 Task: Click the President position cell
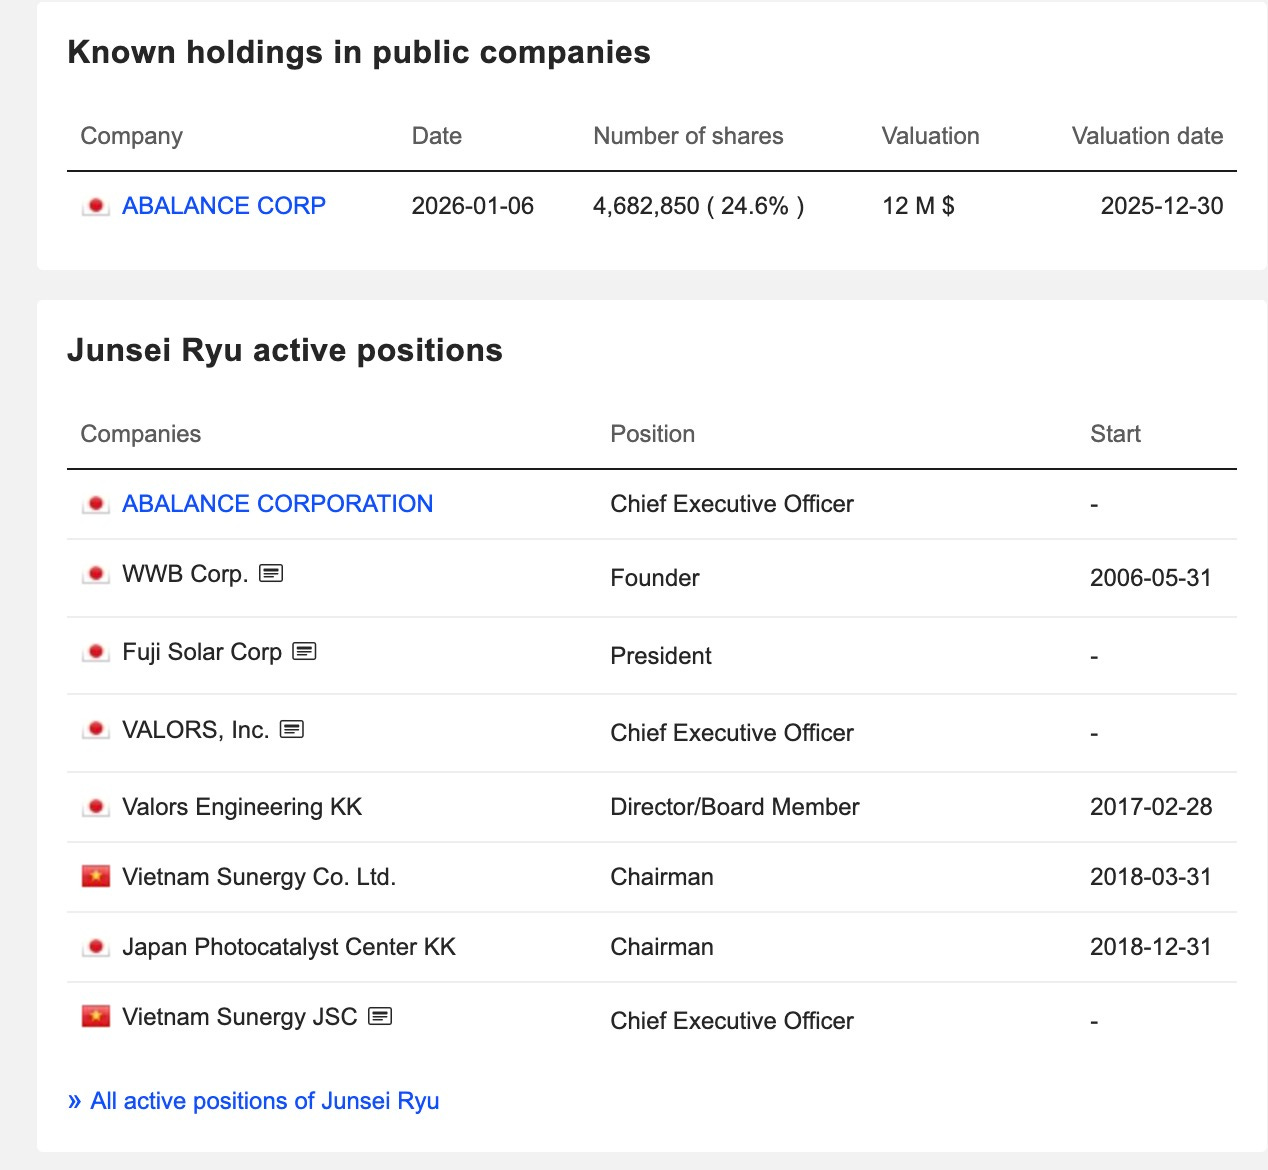click(661, 656)
